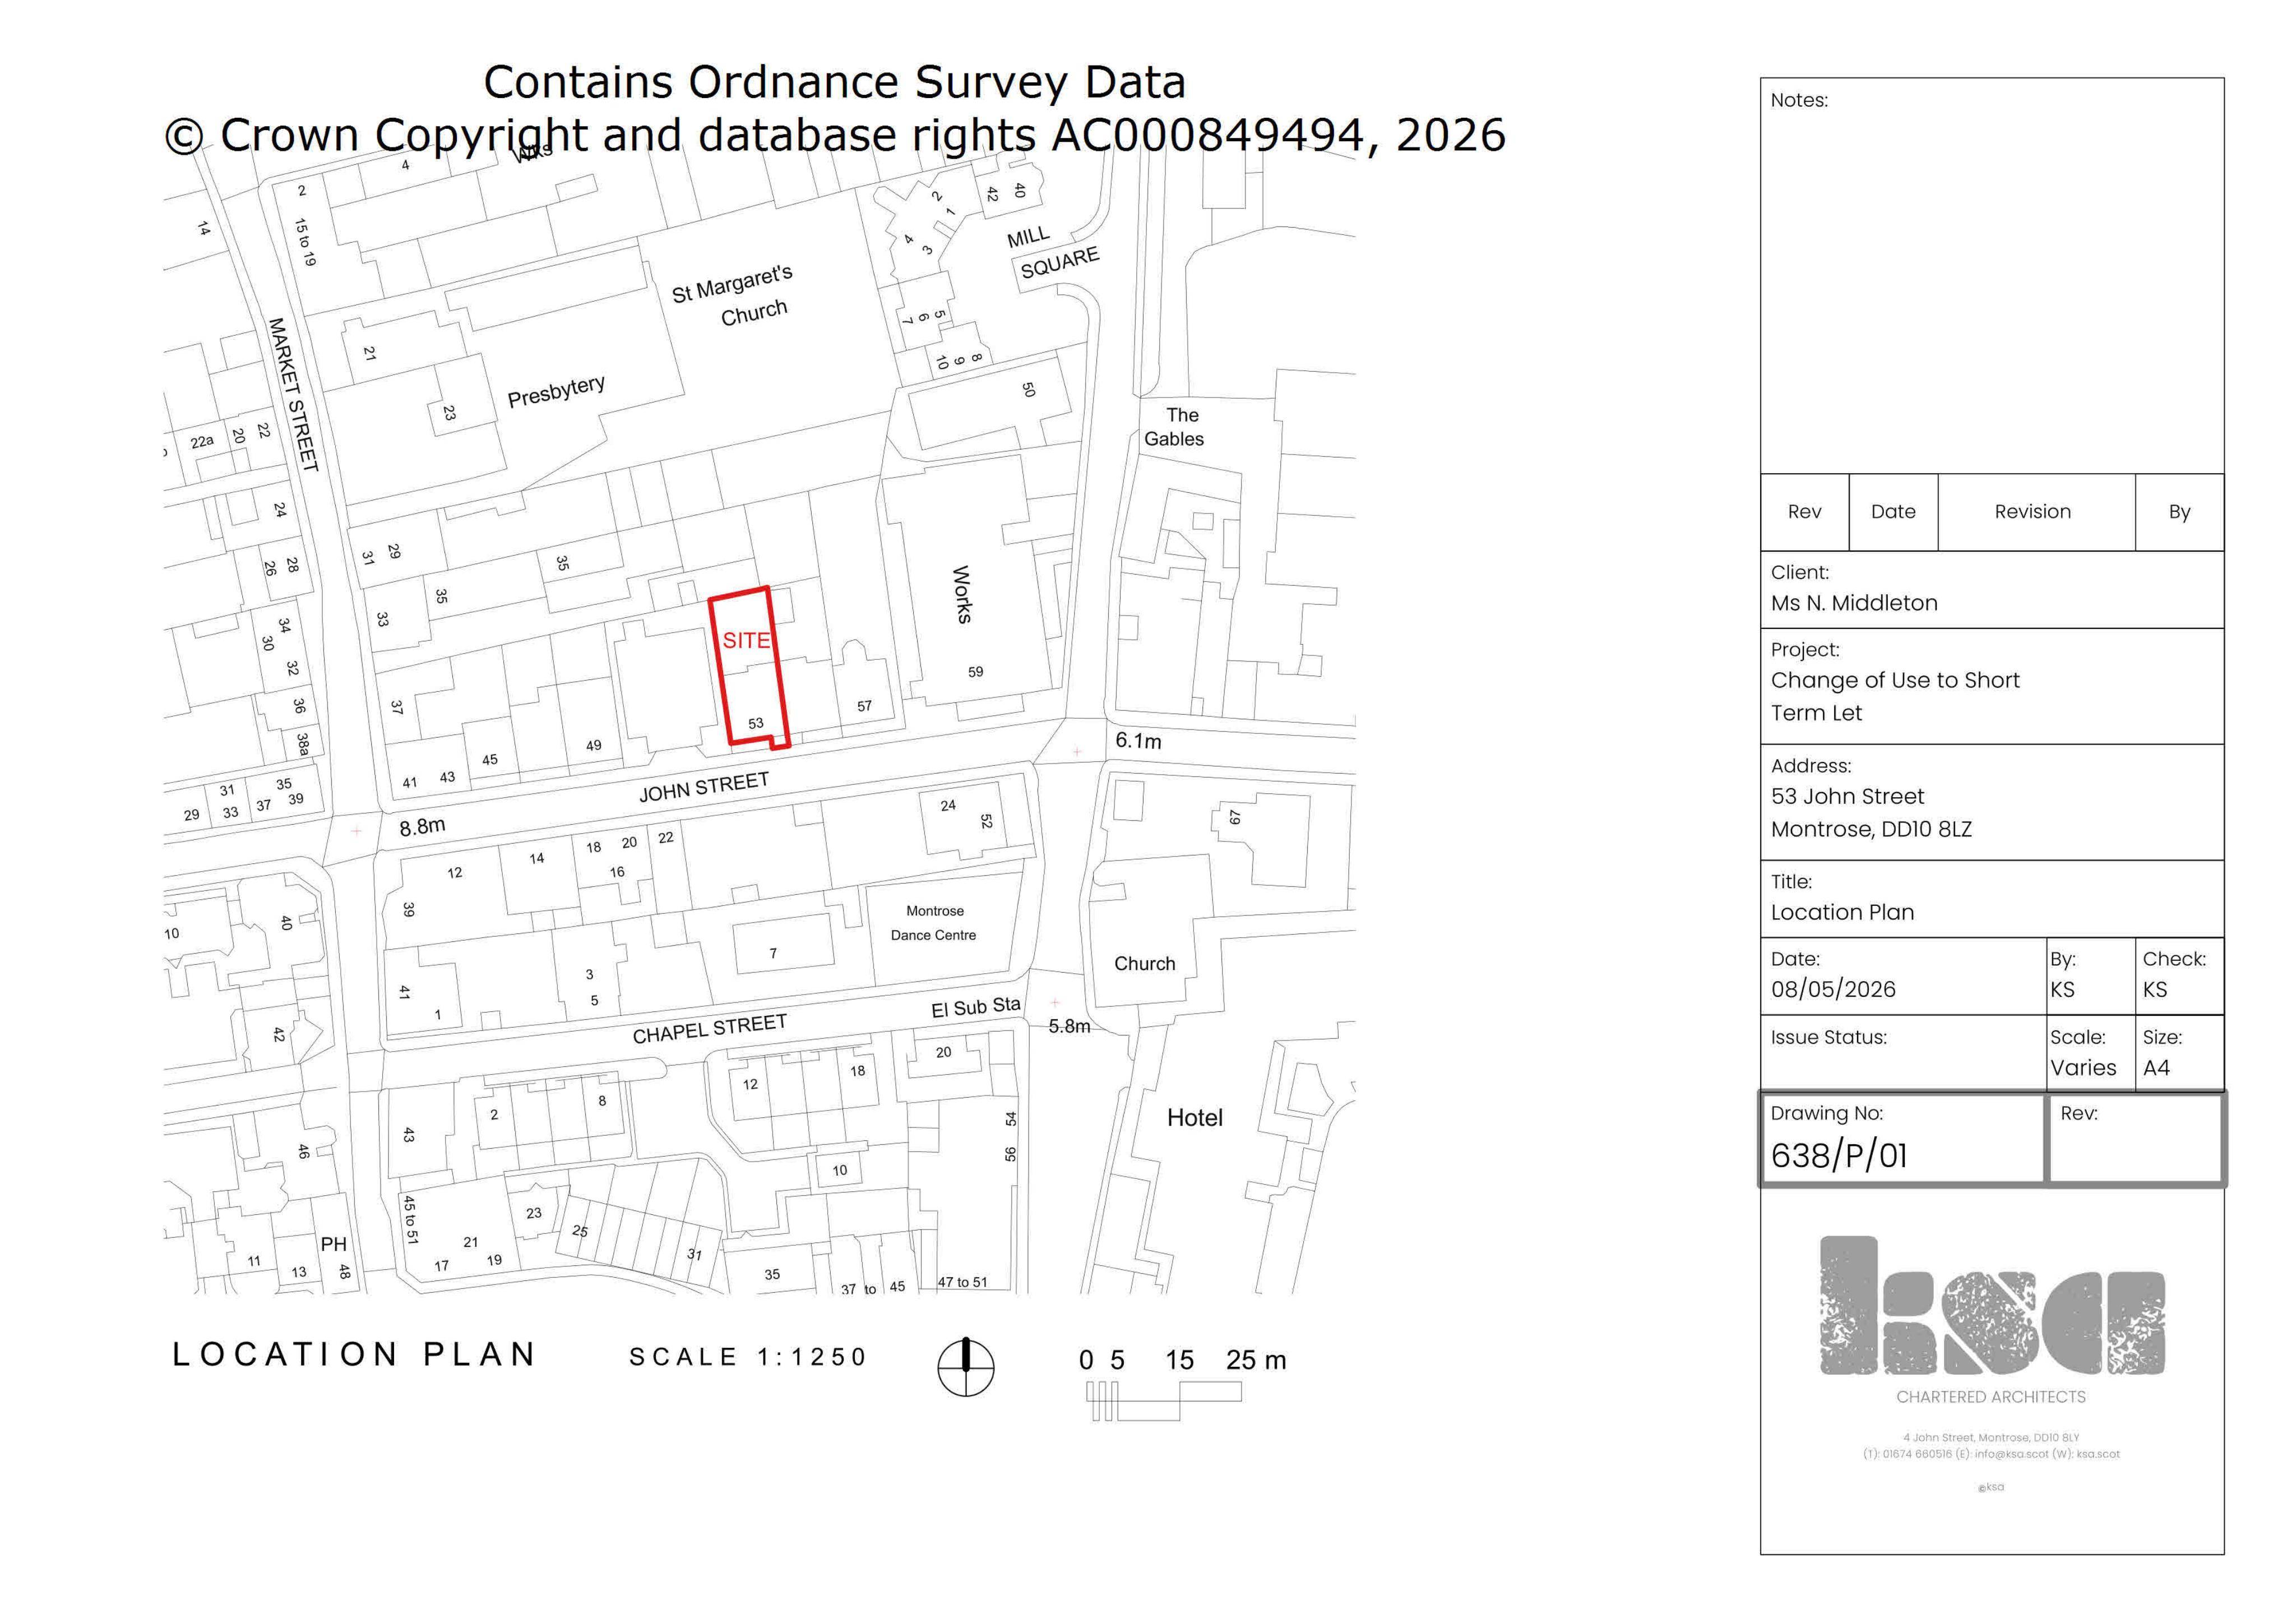This screenshot has height=1623, width=2296.
Task: Click the 'JOHN STREET' road label
Action: point(704,787)
